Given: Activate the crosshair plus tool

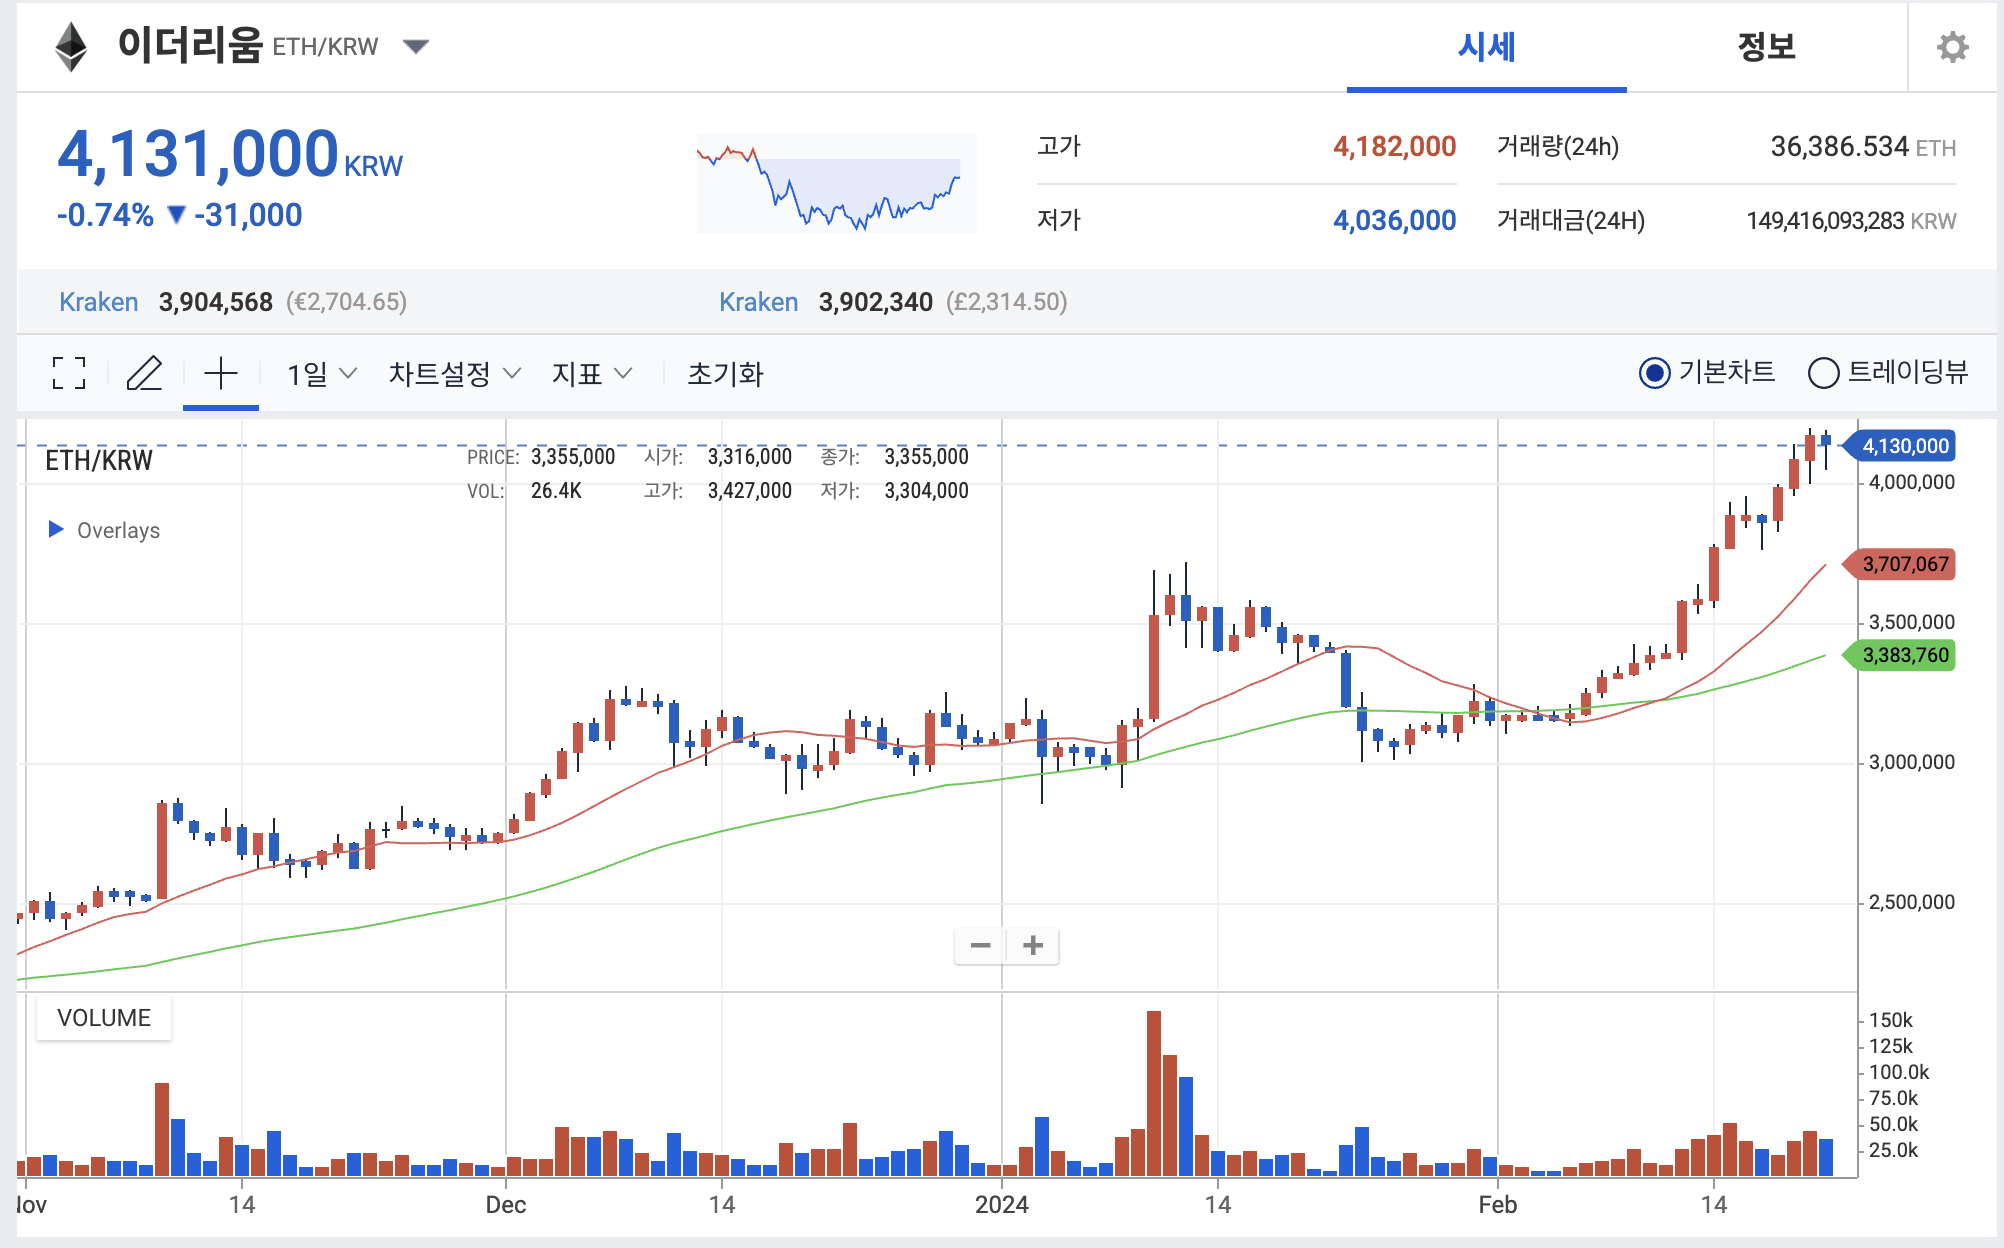Looking at the screenshot, I should point(221,373).
